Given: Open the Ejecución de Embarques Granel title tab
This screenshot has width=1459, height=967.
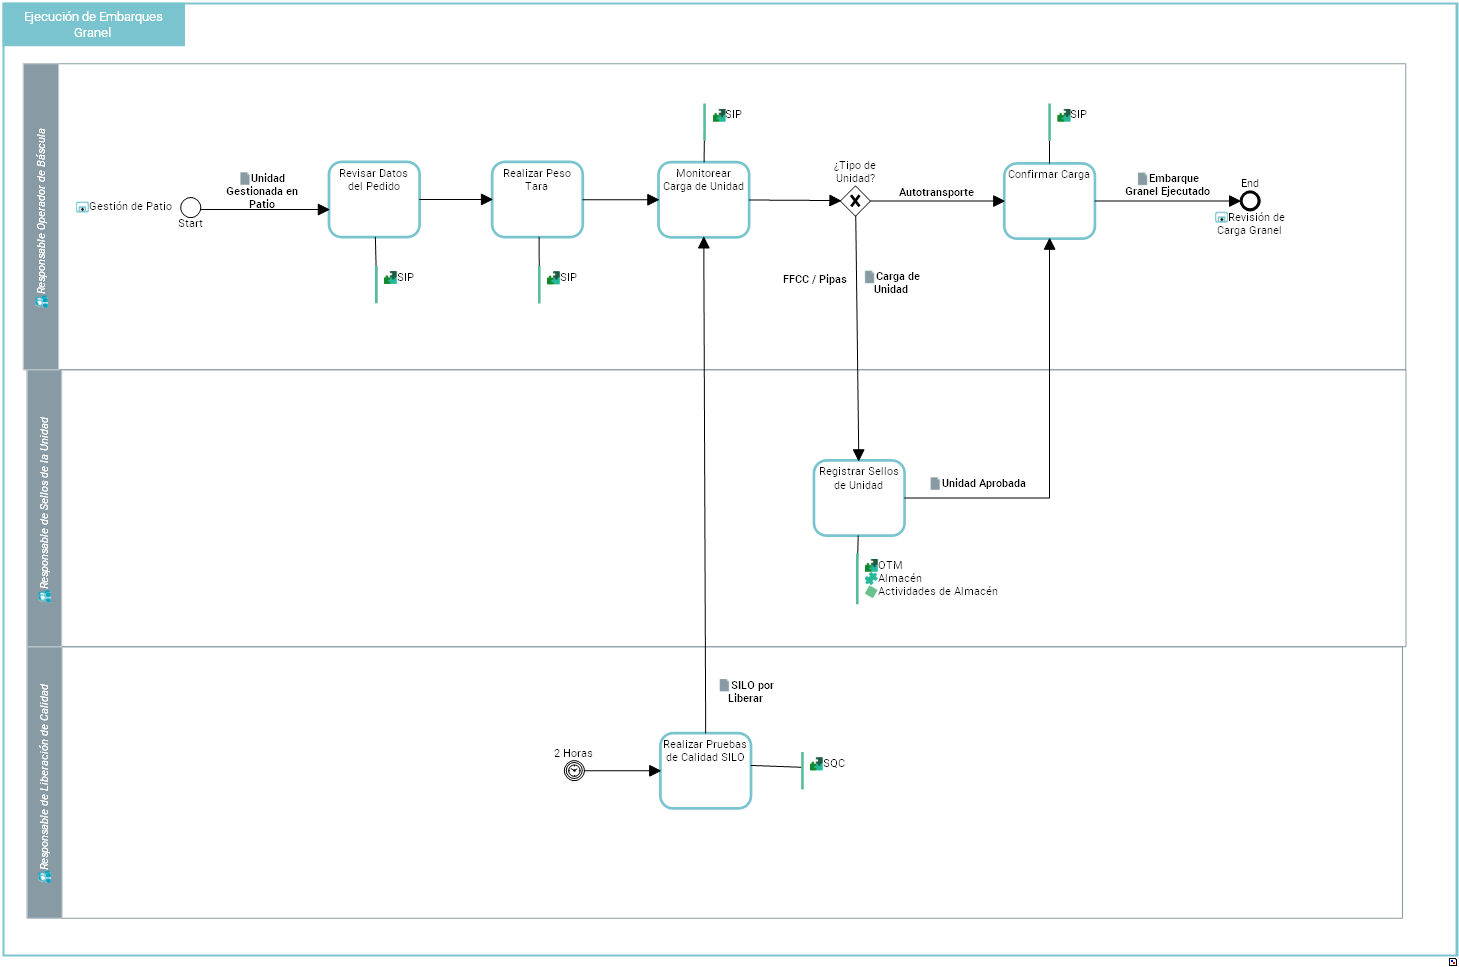Looking at the screenshot, I should 94,25.
